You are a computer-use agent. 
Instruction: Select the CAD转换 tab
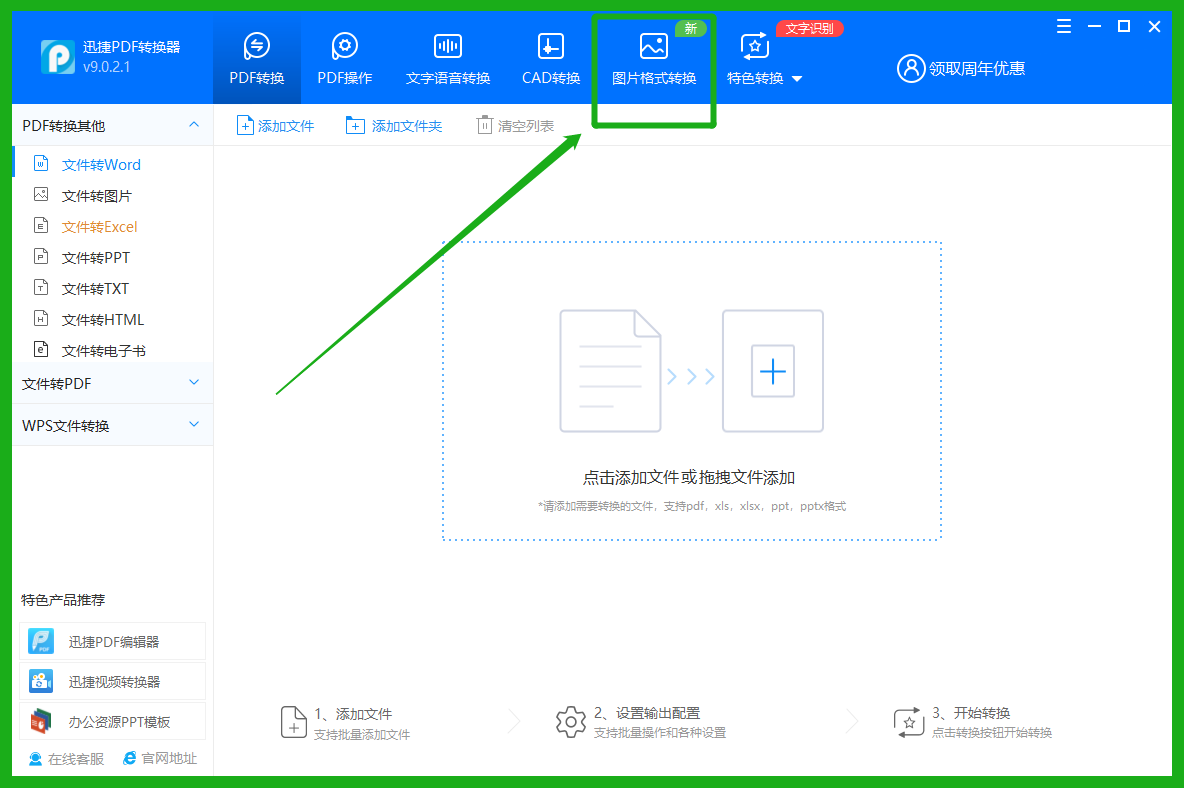550,59
